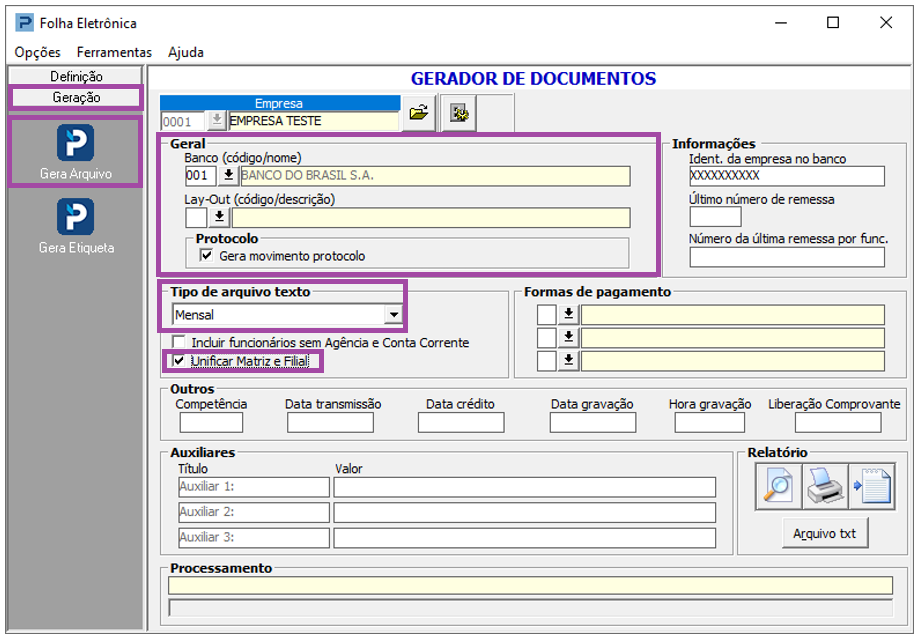Expand the Tipo de arquivo texto dropdown
Image resolution: width=919 pixels, height=638 pixels.
tap(393, 316)
